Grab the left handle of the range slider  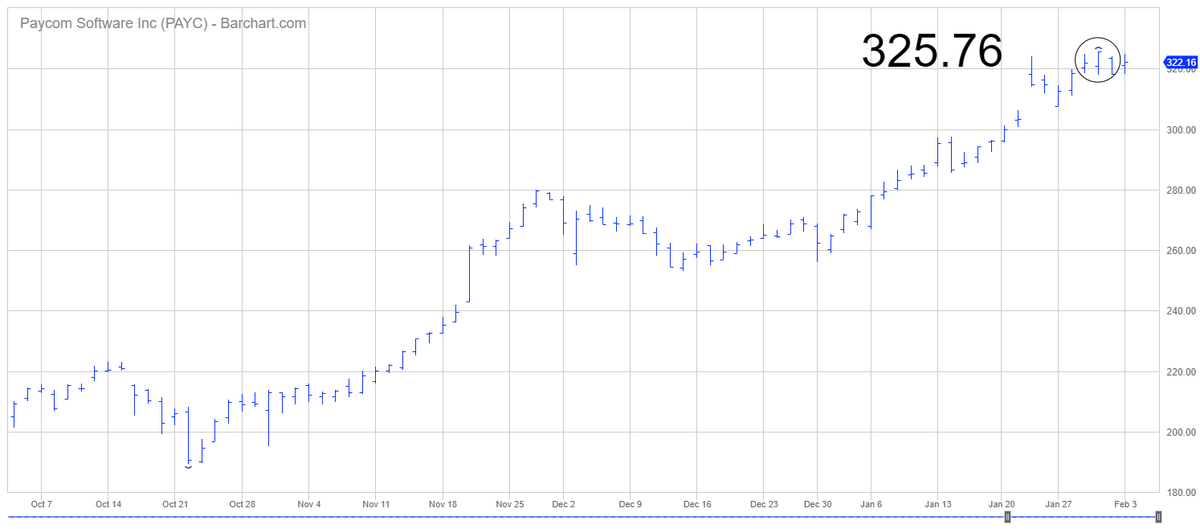point(1007,517)
